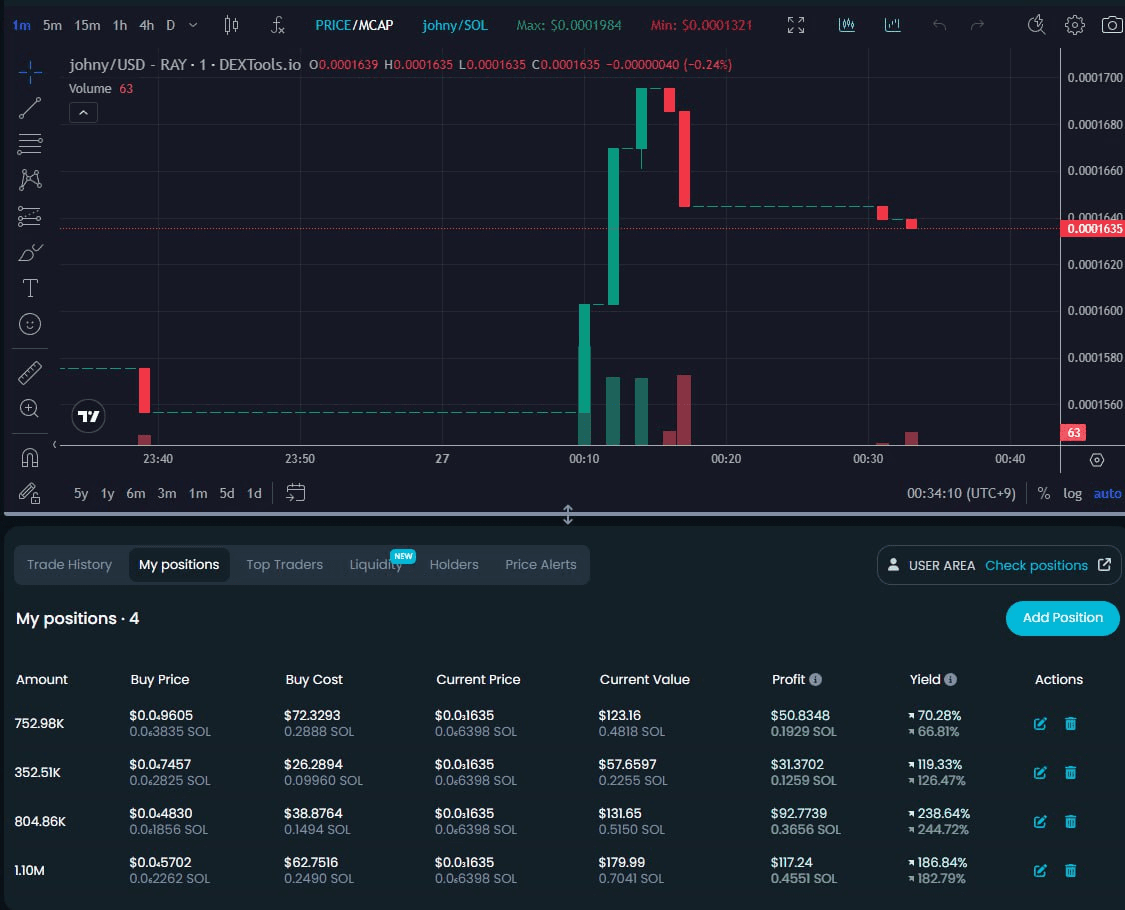Click the Add Position button
Image resolution: width=1125 pixels, height=910 pixels.
click(1063, 618)
